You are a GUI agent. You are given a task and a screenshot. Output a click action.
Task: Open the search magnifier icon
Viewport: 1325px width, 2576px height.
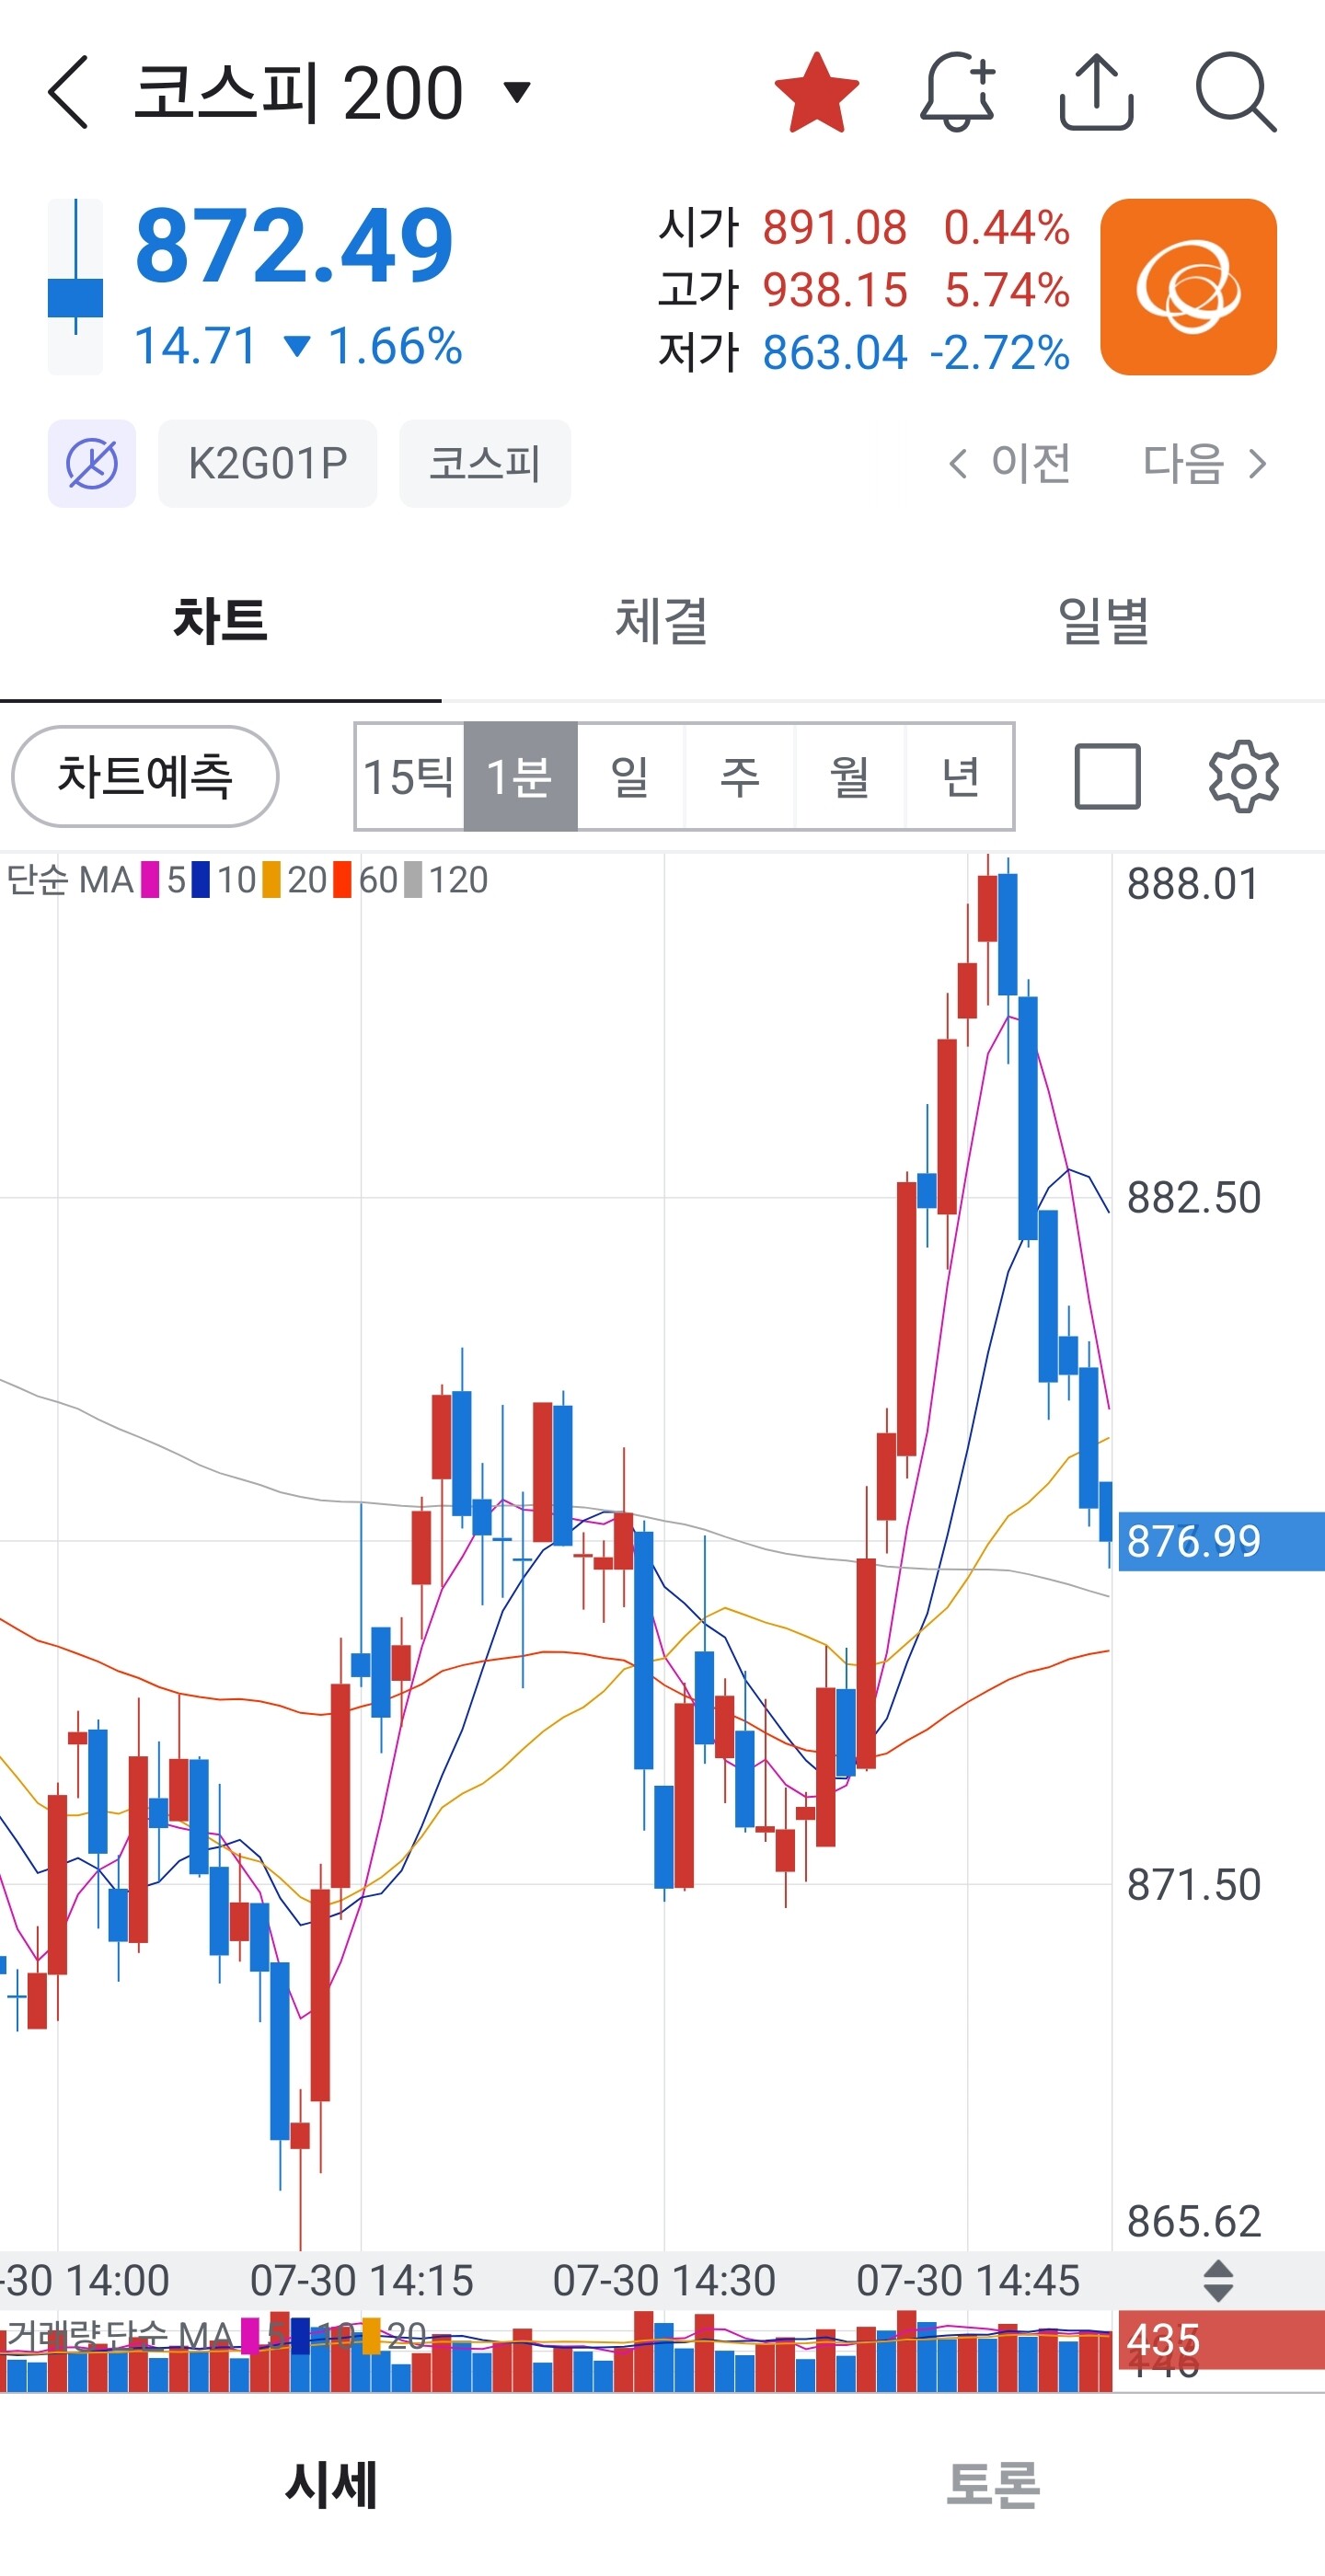1236,92
